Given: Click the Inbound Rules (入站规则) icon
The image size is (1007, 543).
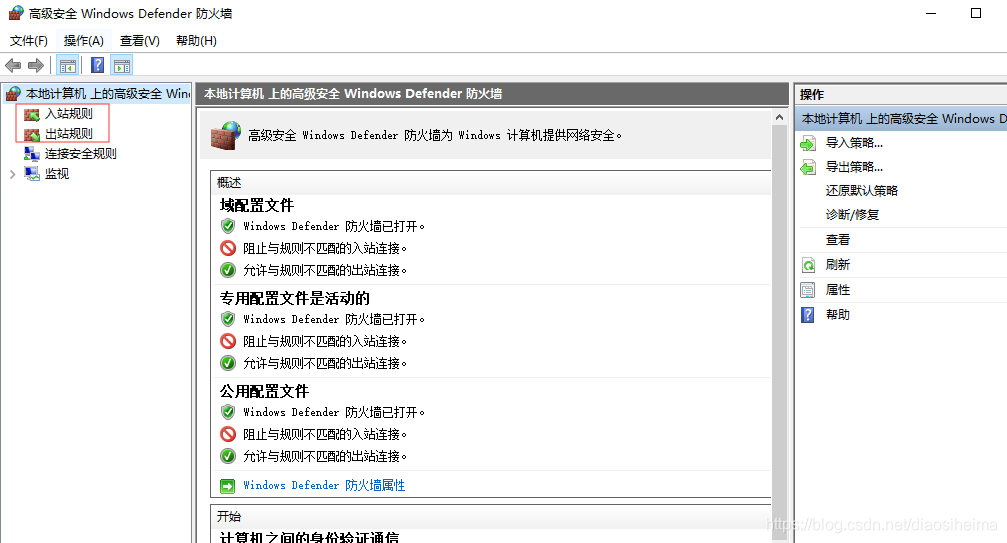Looking at the screenshot, I should 32,115.
